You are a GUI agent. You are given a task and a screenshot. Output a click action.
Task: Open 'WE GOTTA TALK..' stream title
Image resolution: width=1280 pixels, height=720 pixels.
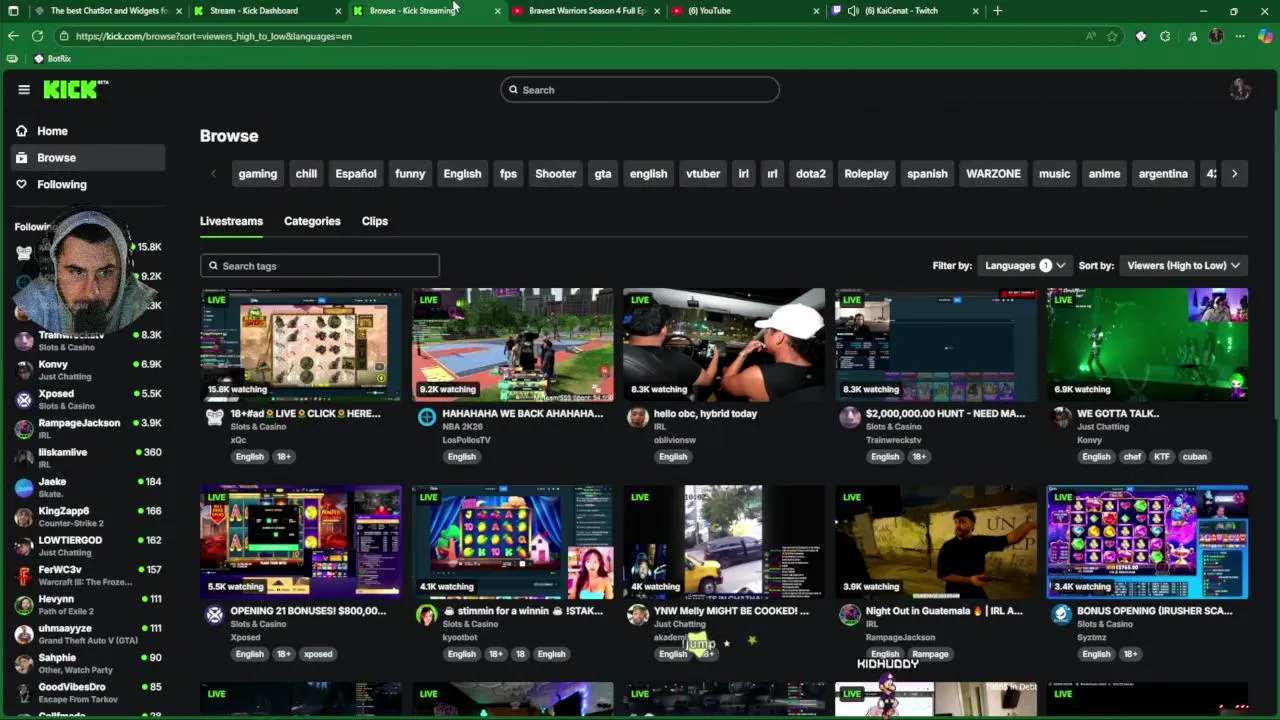click(1118, 413)
